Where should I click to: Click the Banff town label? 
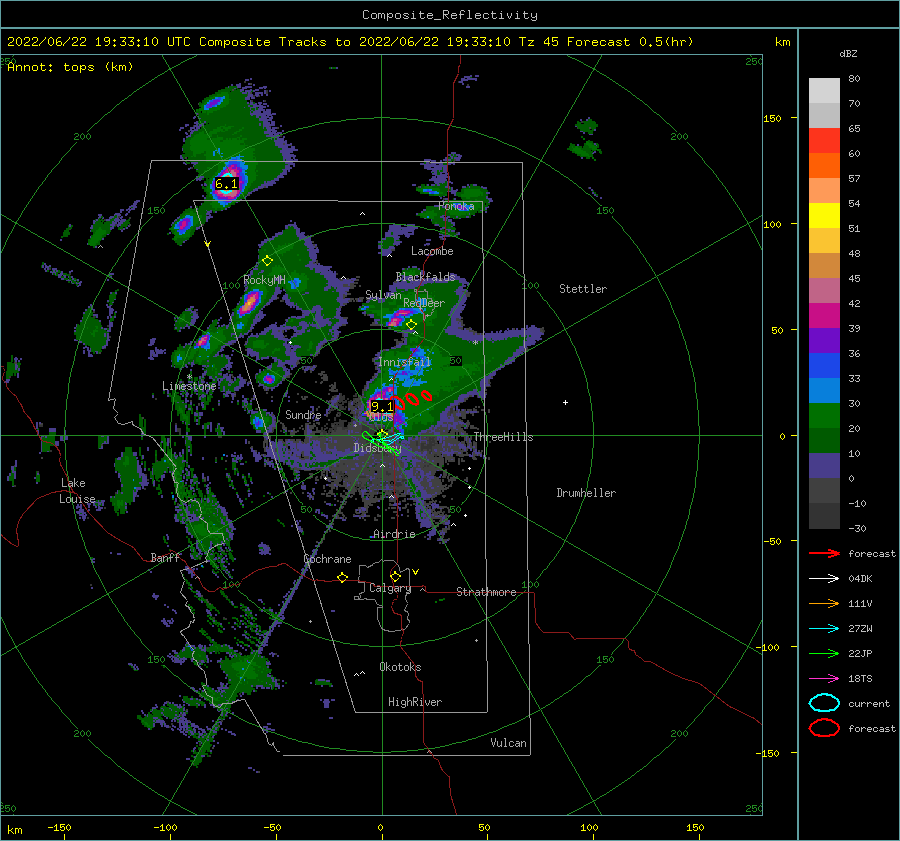coord(165,557)
